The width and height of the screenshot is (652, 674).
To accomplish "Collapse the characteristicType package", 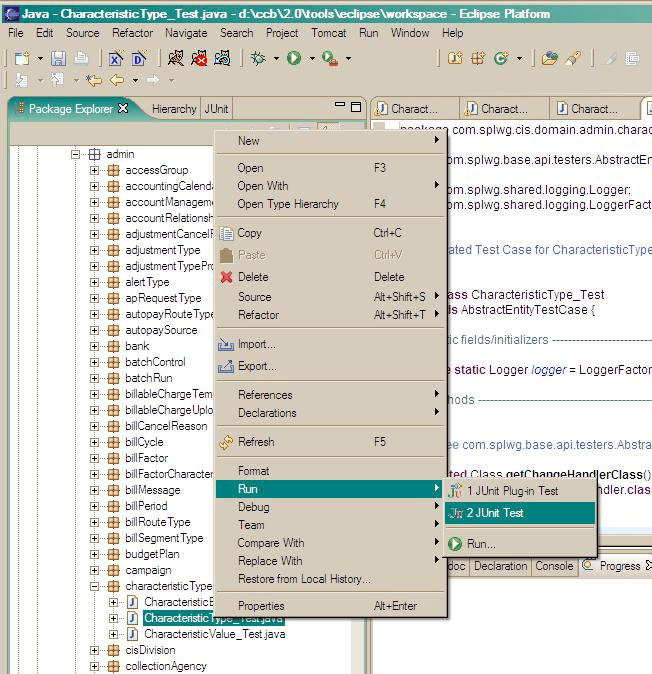I will tap(95, 586).
